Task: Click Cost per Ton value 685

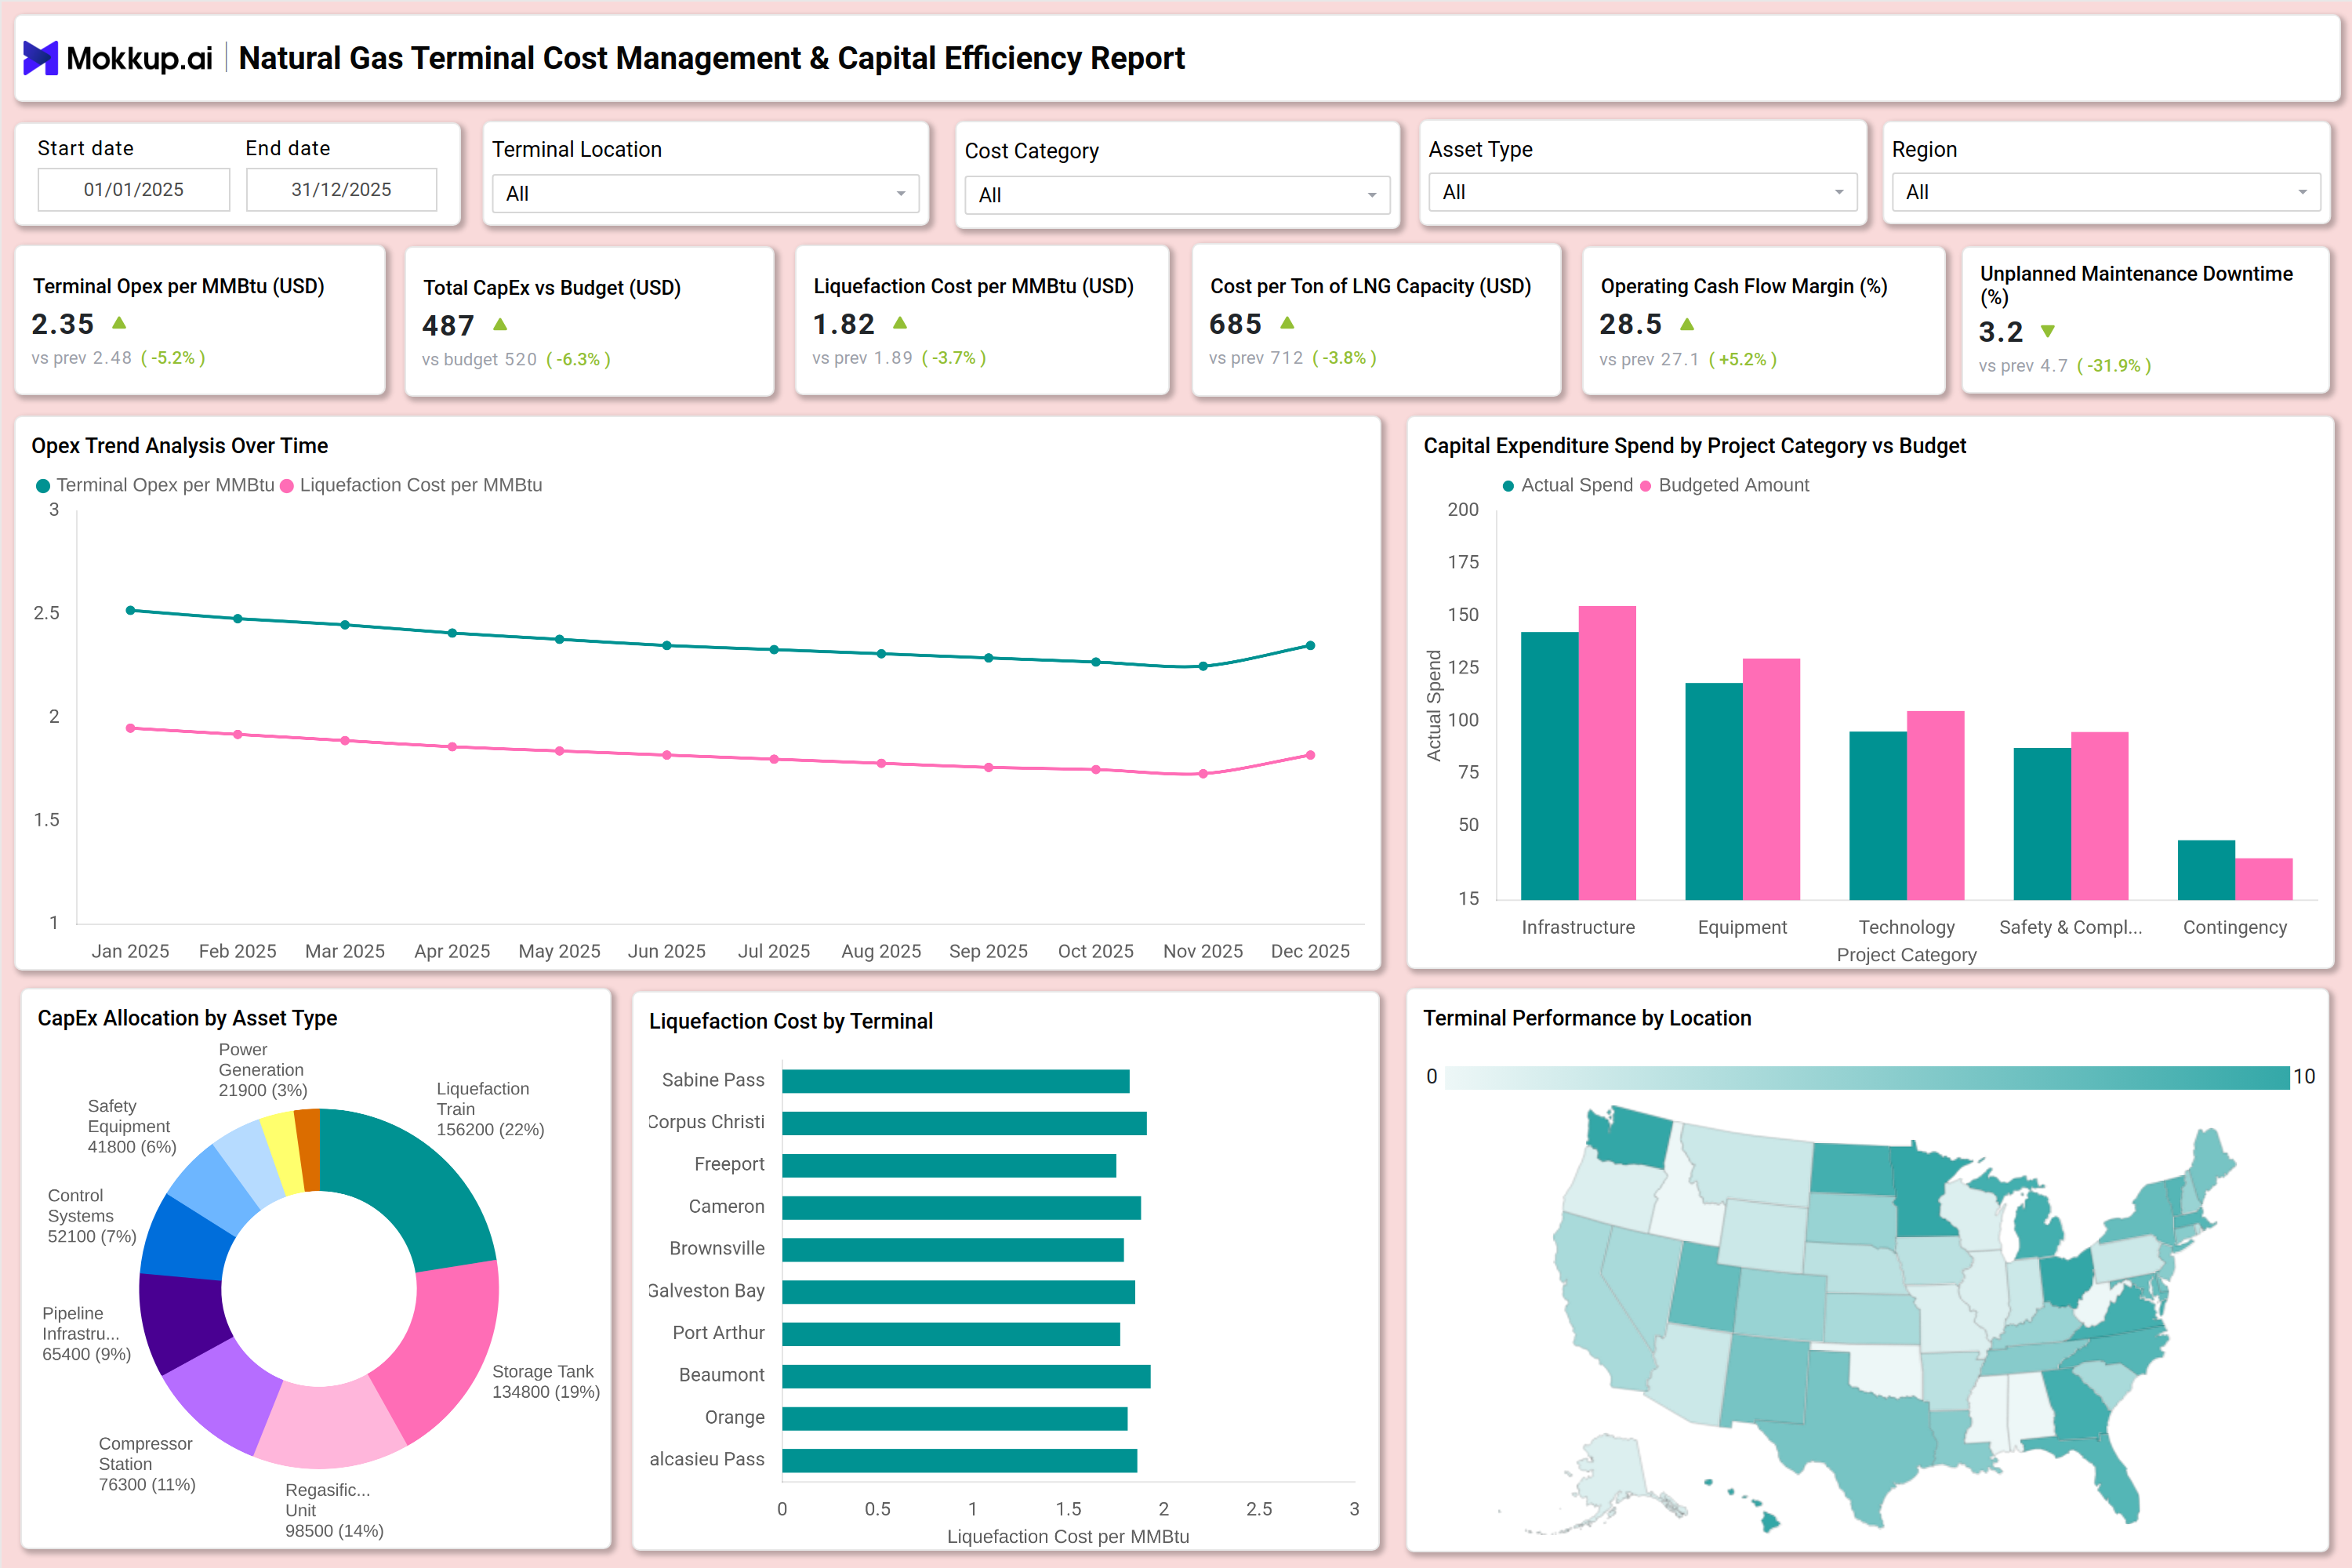Action: pos(1236,324)
